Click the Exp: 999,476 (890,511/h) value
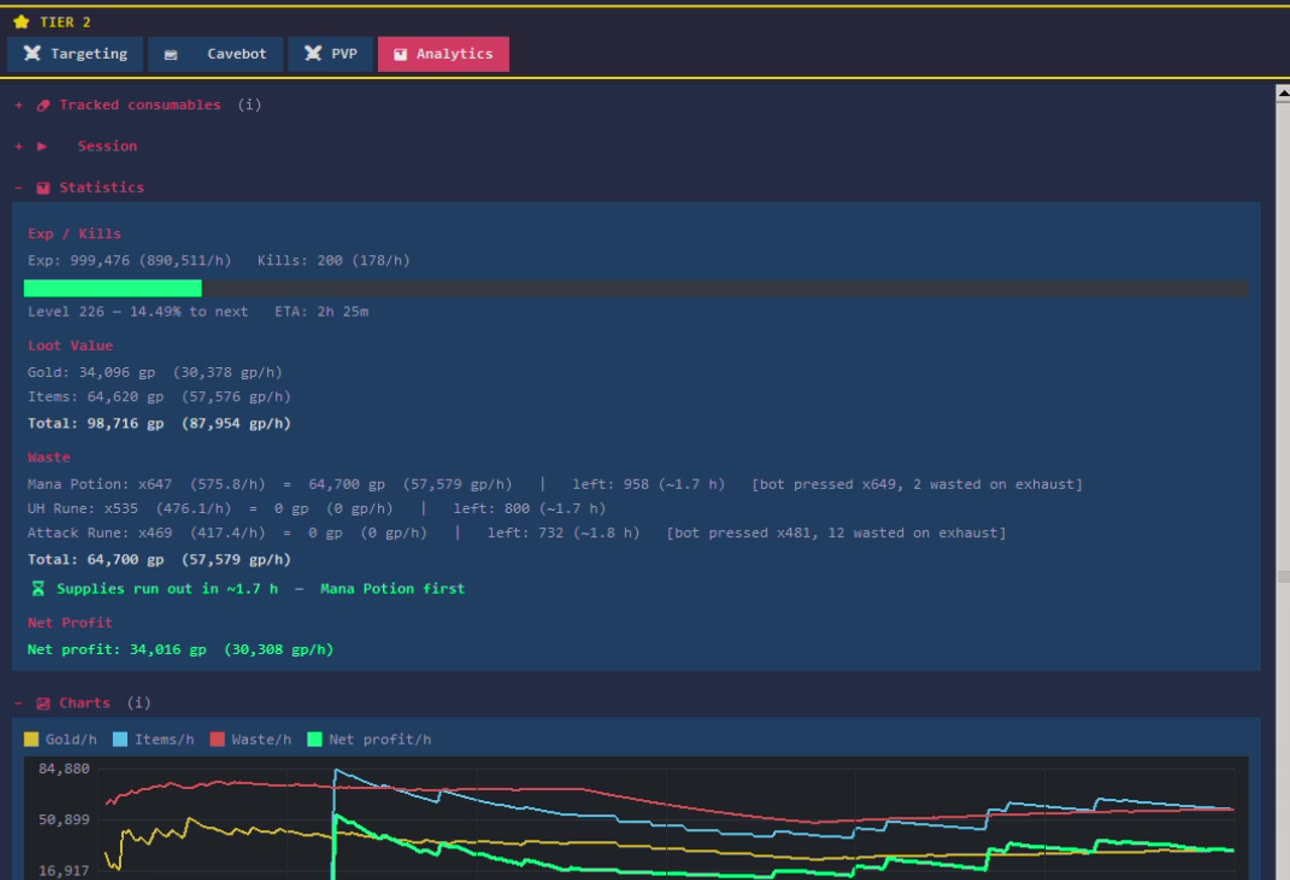1290x880 pixels. tap(129, 260)
